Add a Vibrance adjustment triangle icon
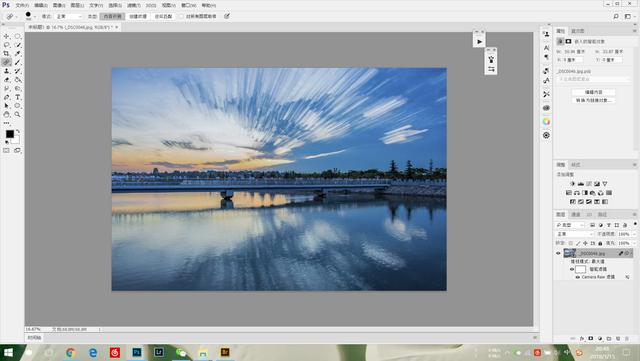 point(605,184)
